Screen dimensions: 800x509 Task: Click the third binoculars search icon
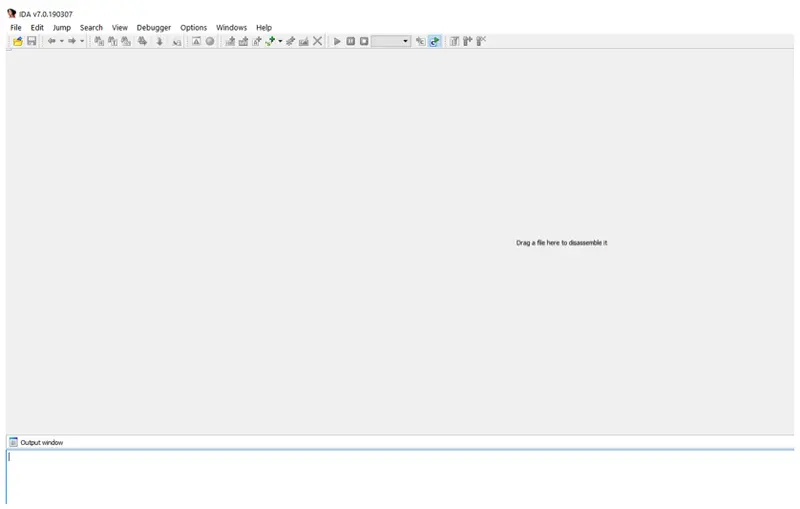[126, 41]
